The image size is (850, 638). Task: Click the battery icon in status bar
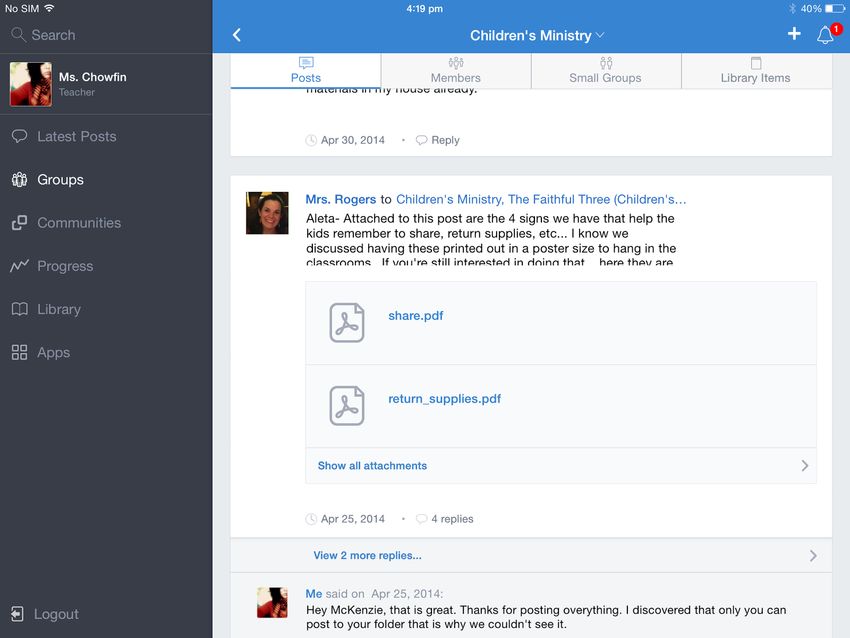pos(835,9)
